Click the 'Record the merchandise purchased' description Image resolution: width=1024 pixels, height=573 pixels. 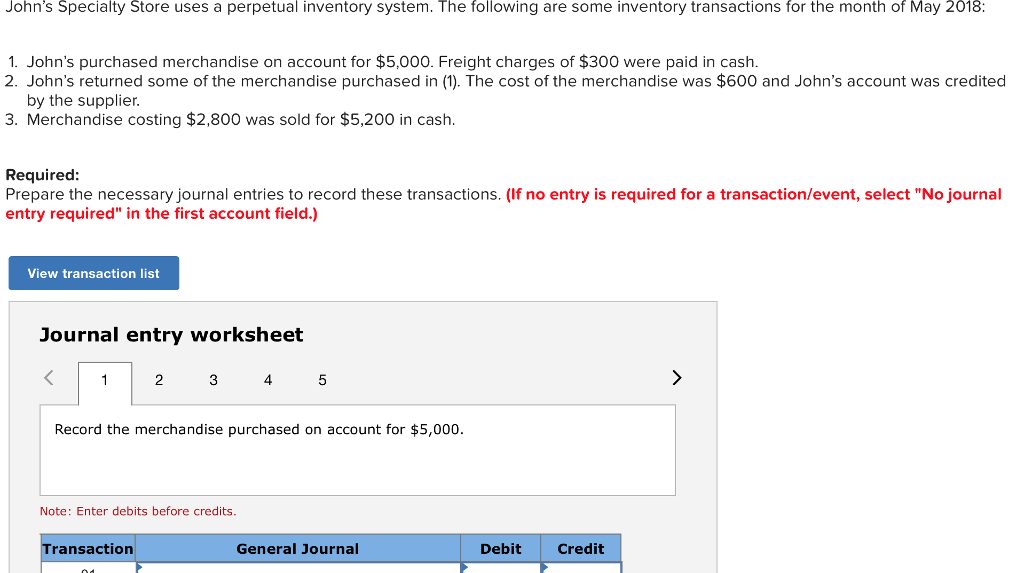pyautogui.click(x=259, y=429)
